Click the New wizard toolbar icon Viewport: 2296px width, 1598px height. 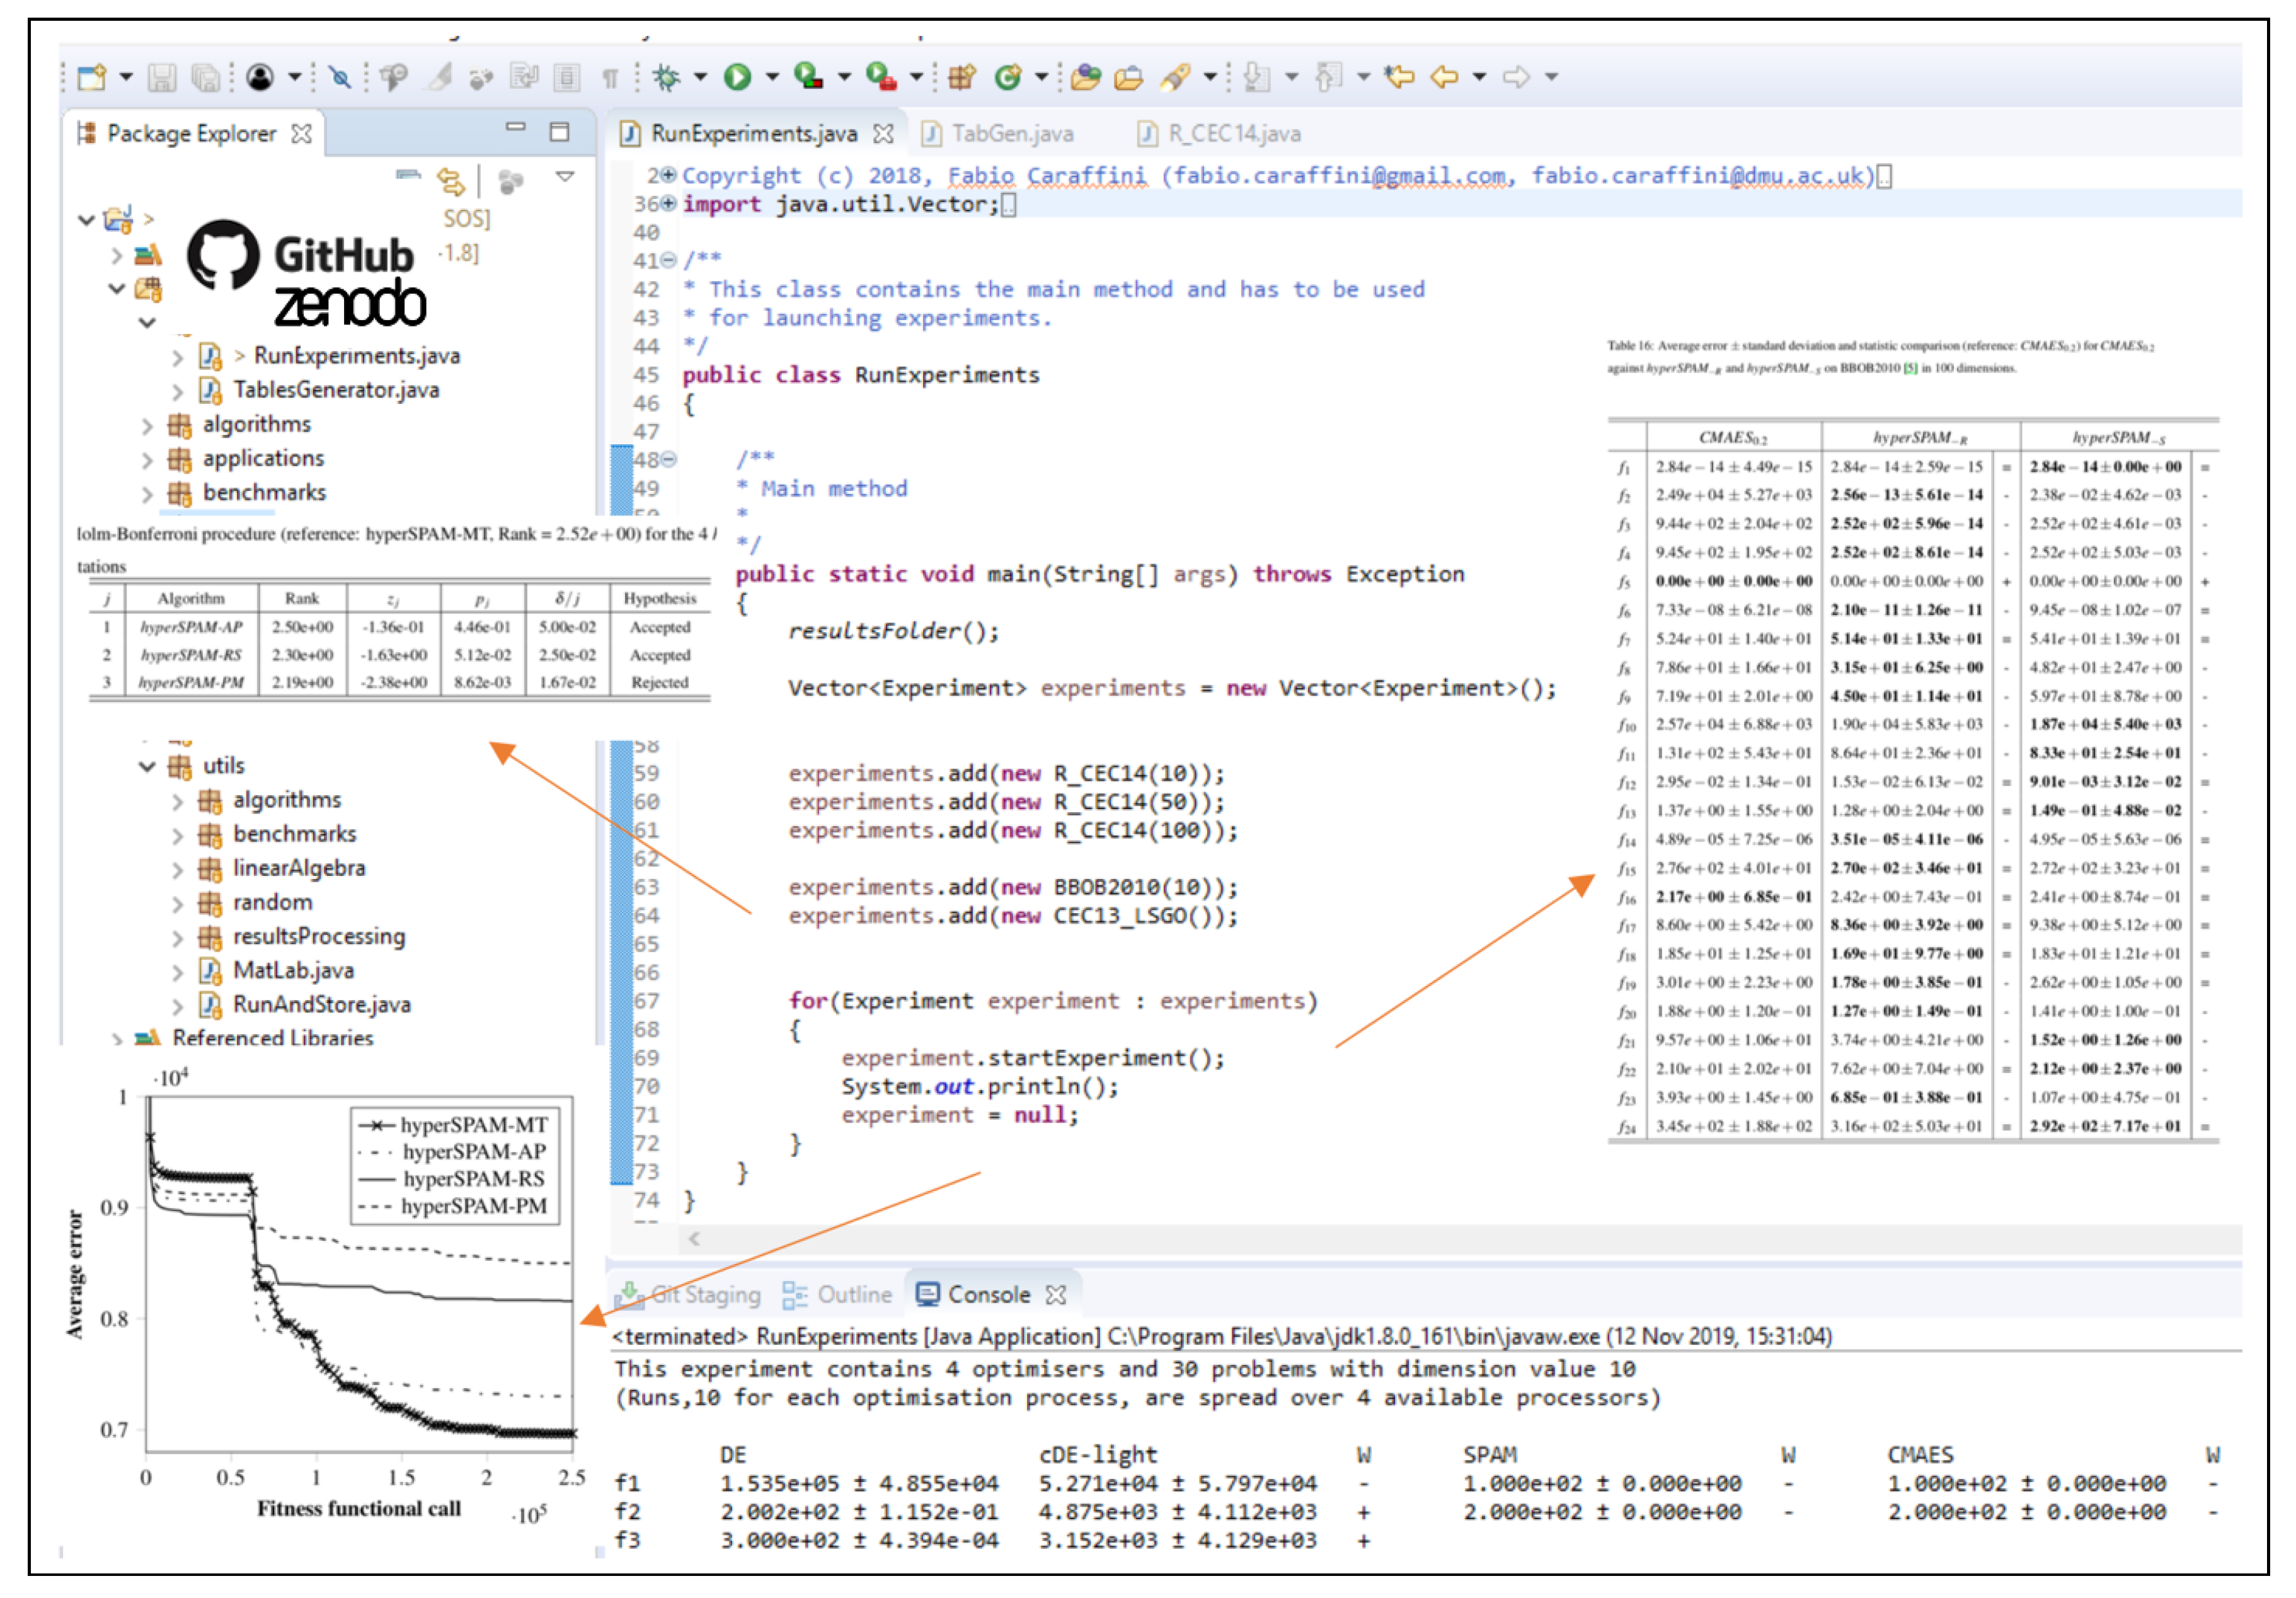pyautogui.click(x=92, y=77)
